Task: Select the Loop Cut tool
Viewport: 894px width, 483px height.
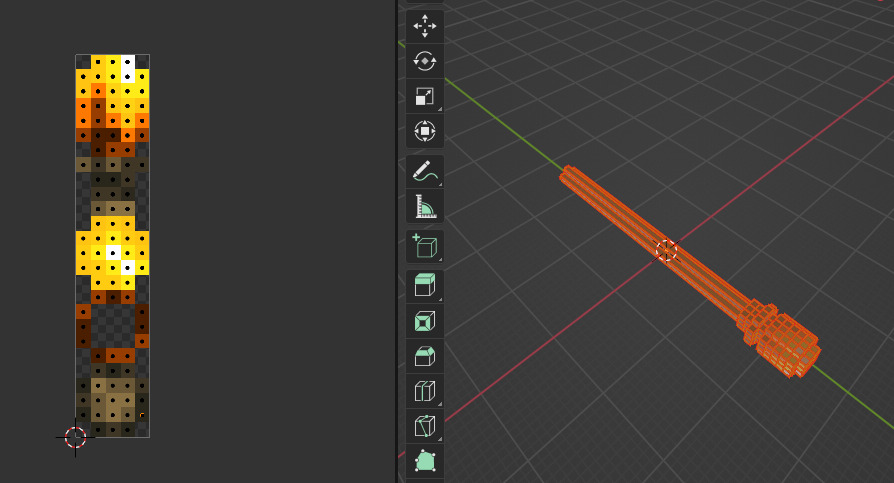Action: [x=425, y=391]
